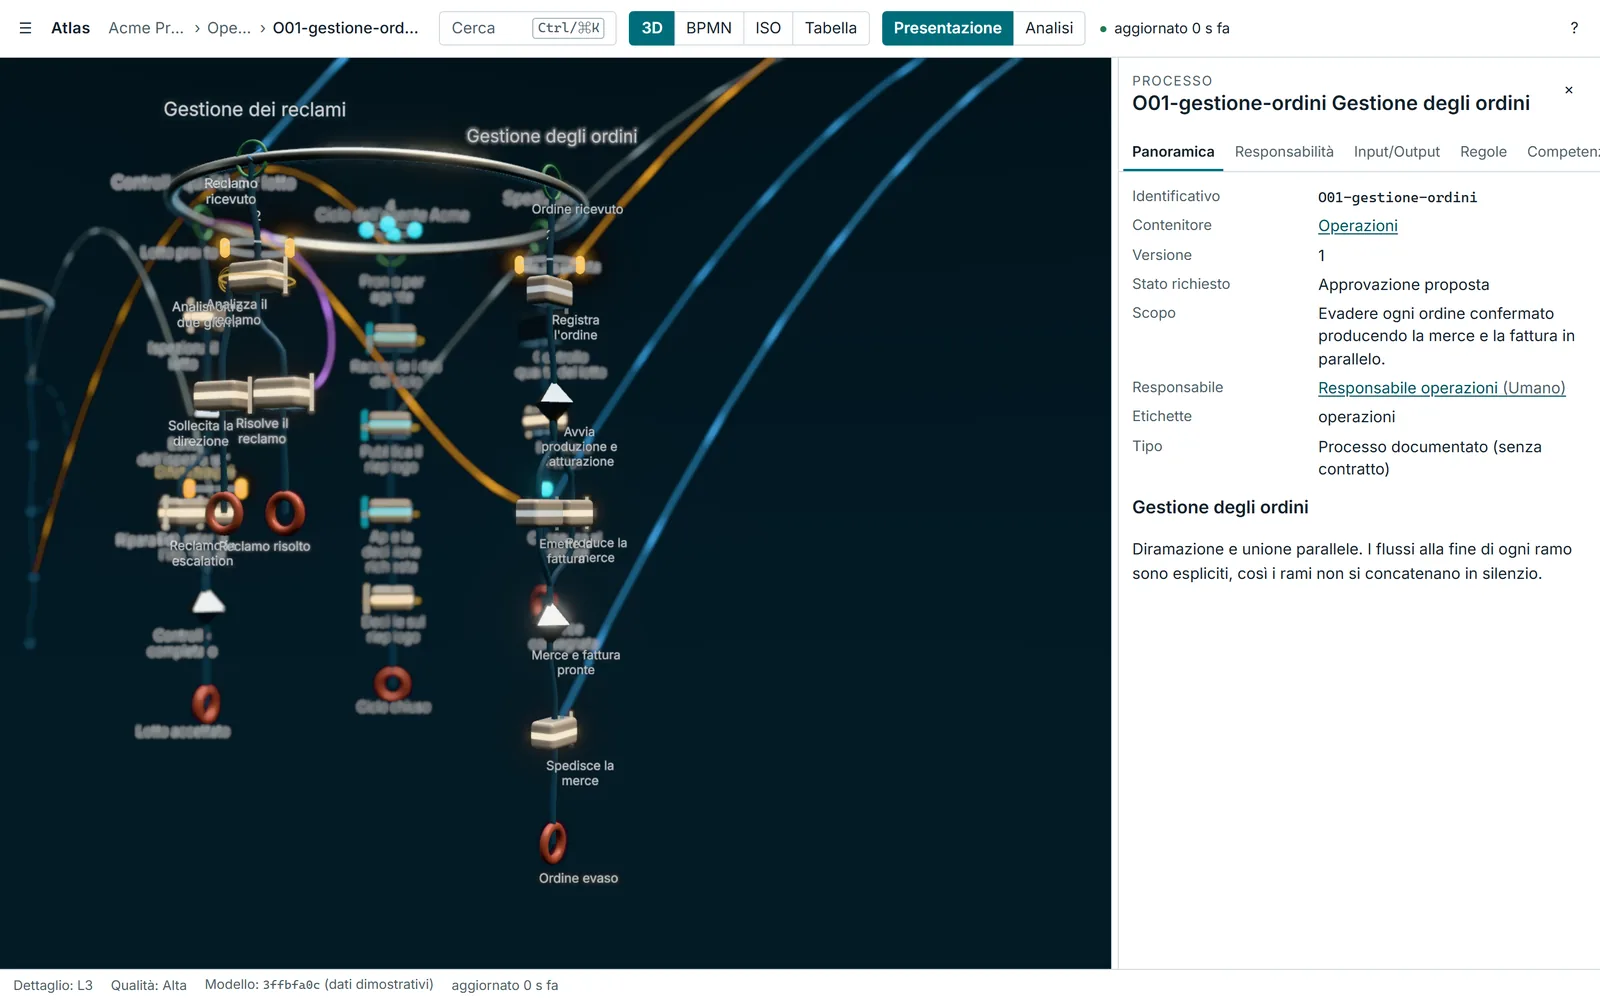Image resolution: width=1600 pixels, height=1000 pixels.
Task: Click the 'Dettaglio: L3' status entry
Action: [x=53, y=985]
